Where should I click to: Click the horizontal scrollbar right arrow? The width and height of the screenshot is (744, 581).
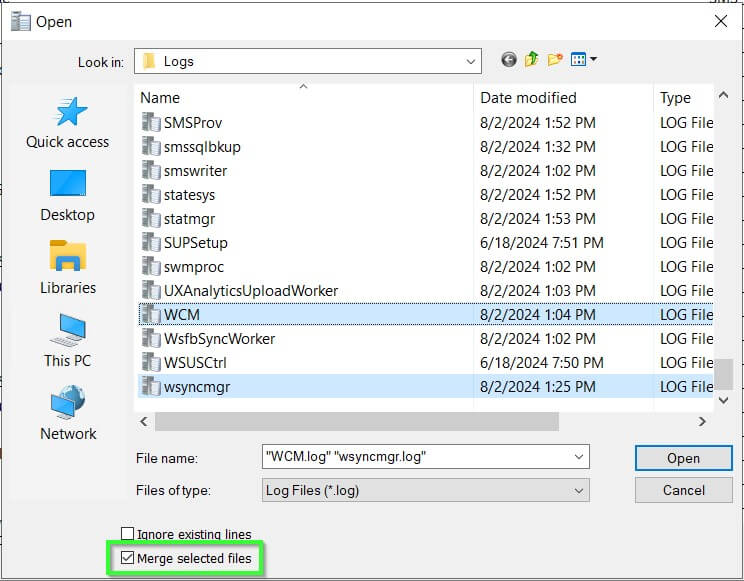click(702, 421)
